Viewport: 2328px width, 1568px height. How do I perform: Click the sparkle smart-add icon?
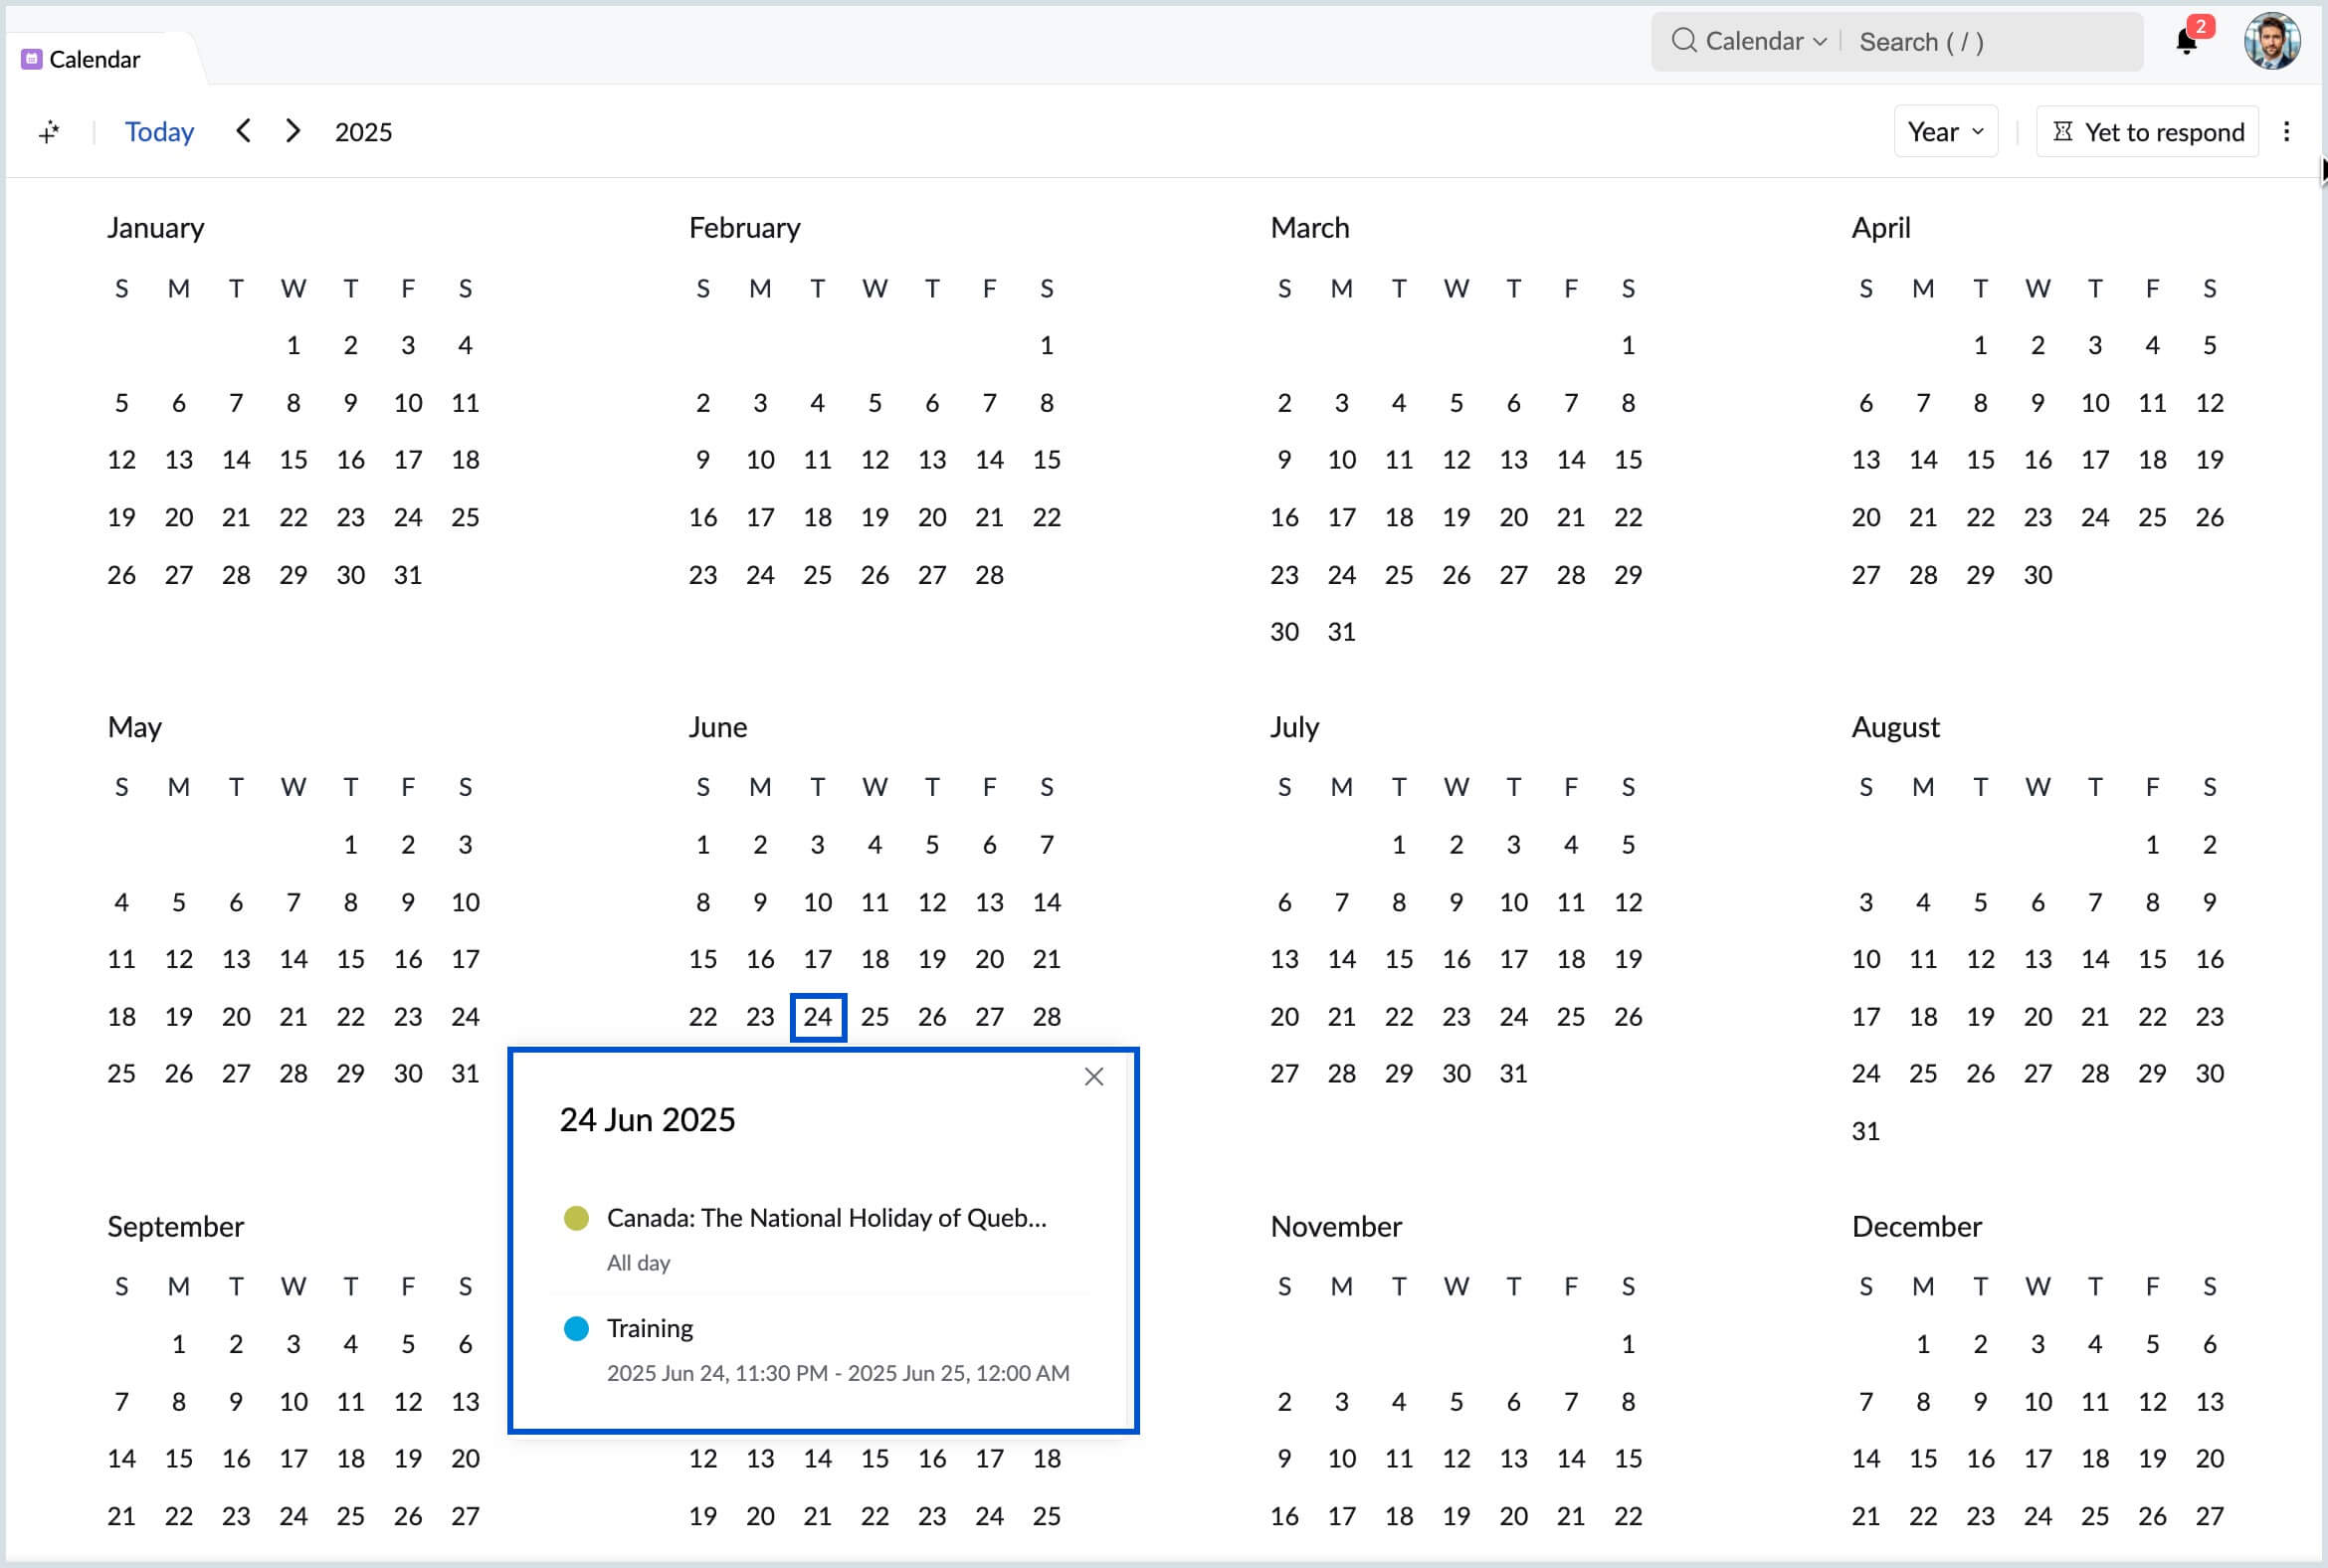(x=49, y=130)
